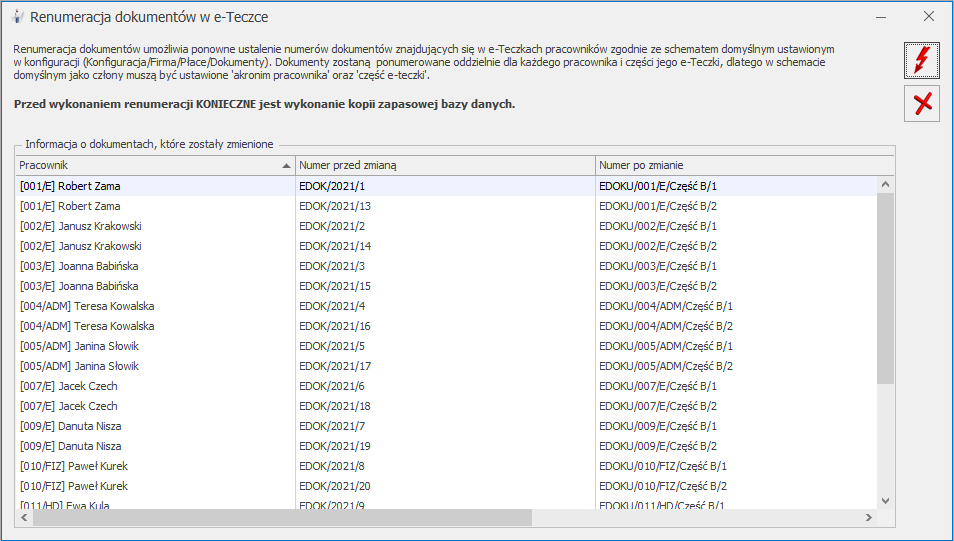Click the vertical scrollbar thumb

pos(885,288)
